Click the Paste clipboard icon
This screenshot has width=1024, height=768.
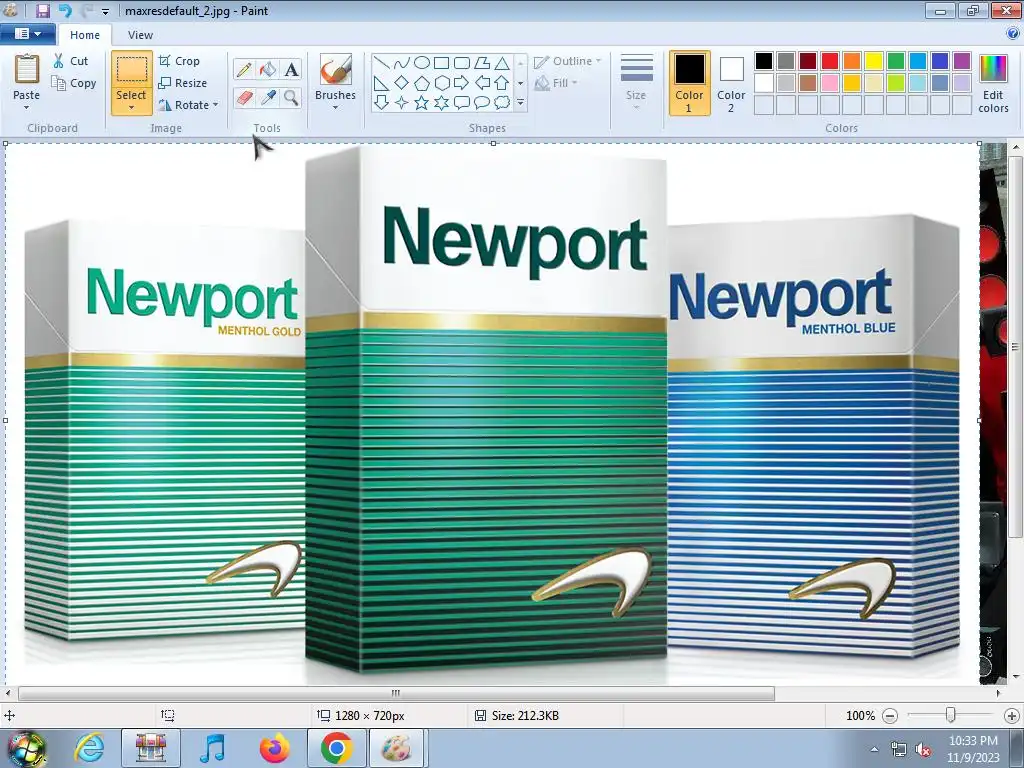coord(27,69)
